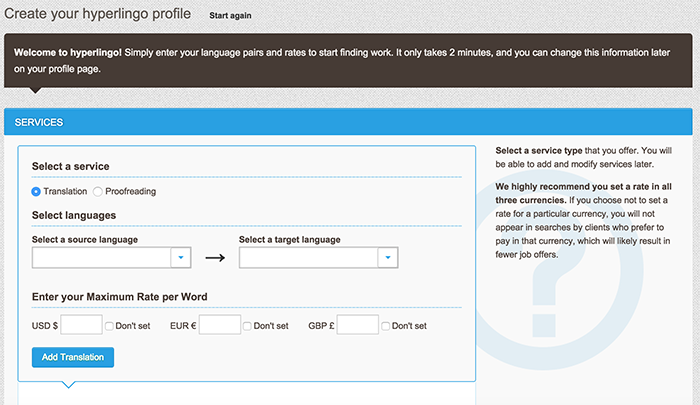Click the 'Create your hyperlingo profile' title
Screen dimensions: 700x405
point(97,14)
